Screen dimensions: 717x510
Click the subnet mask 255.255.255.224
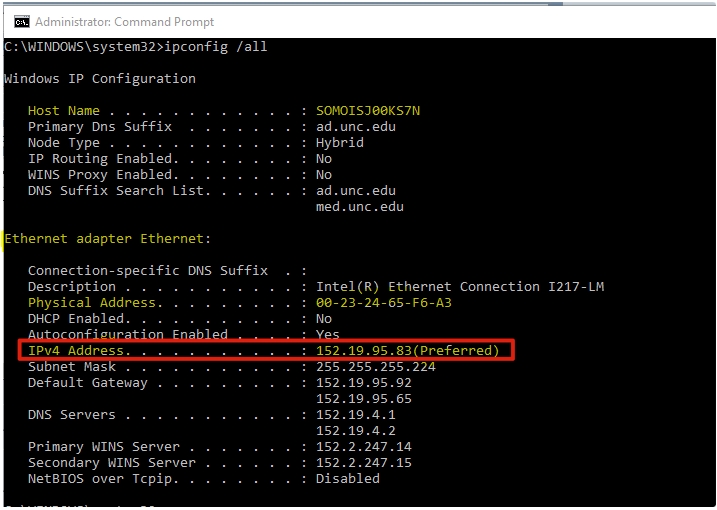tap(376, 367)
